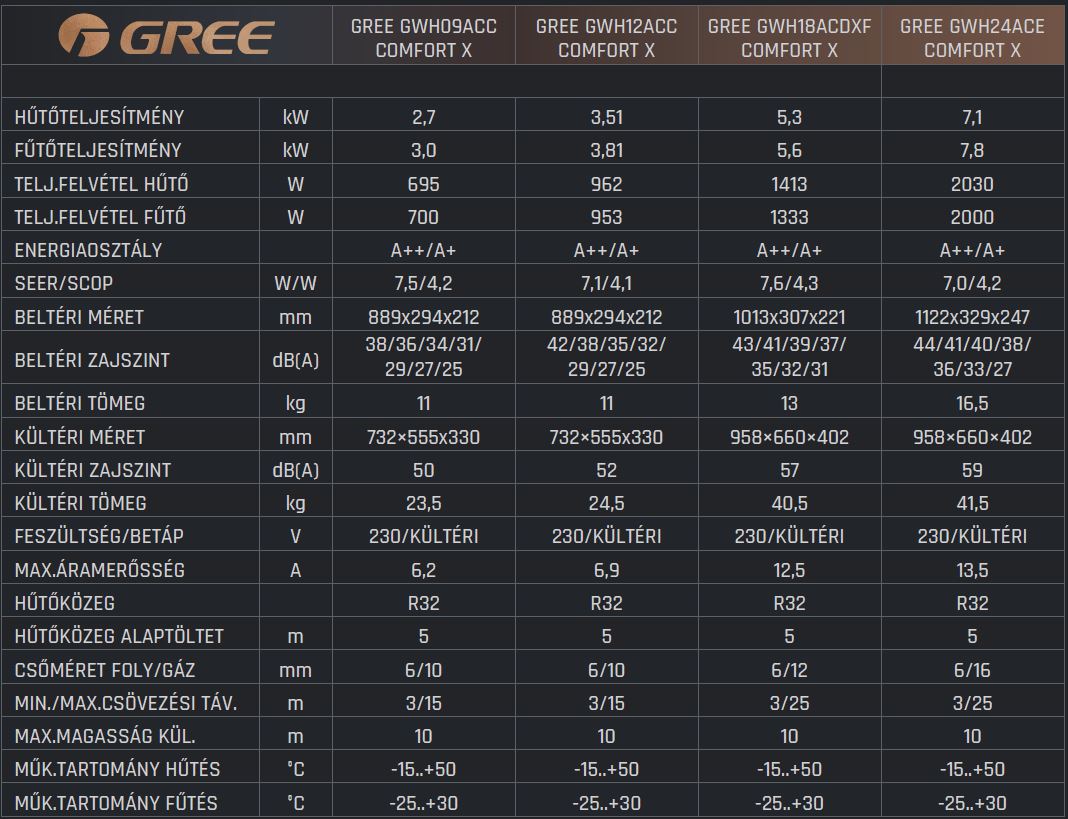Click the FESZÜLTSÉG/BETÁP row label

pyautogui.click(x=99, y=536)
